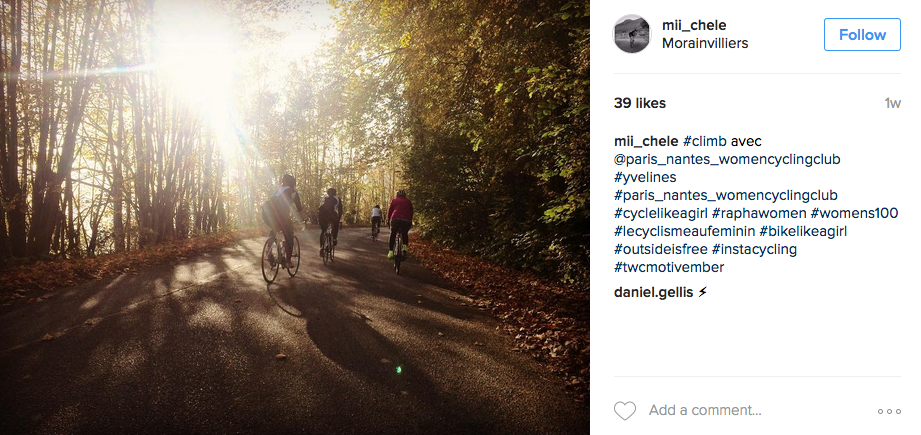
Task: View the 39 likes list
Action: point(640,103)
